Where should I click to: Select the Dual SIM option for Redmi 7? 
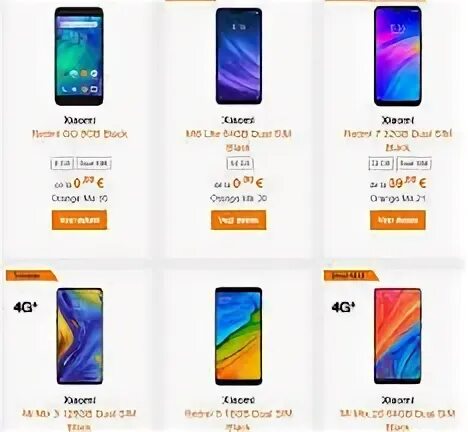coord(414,164)
